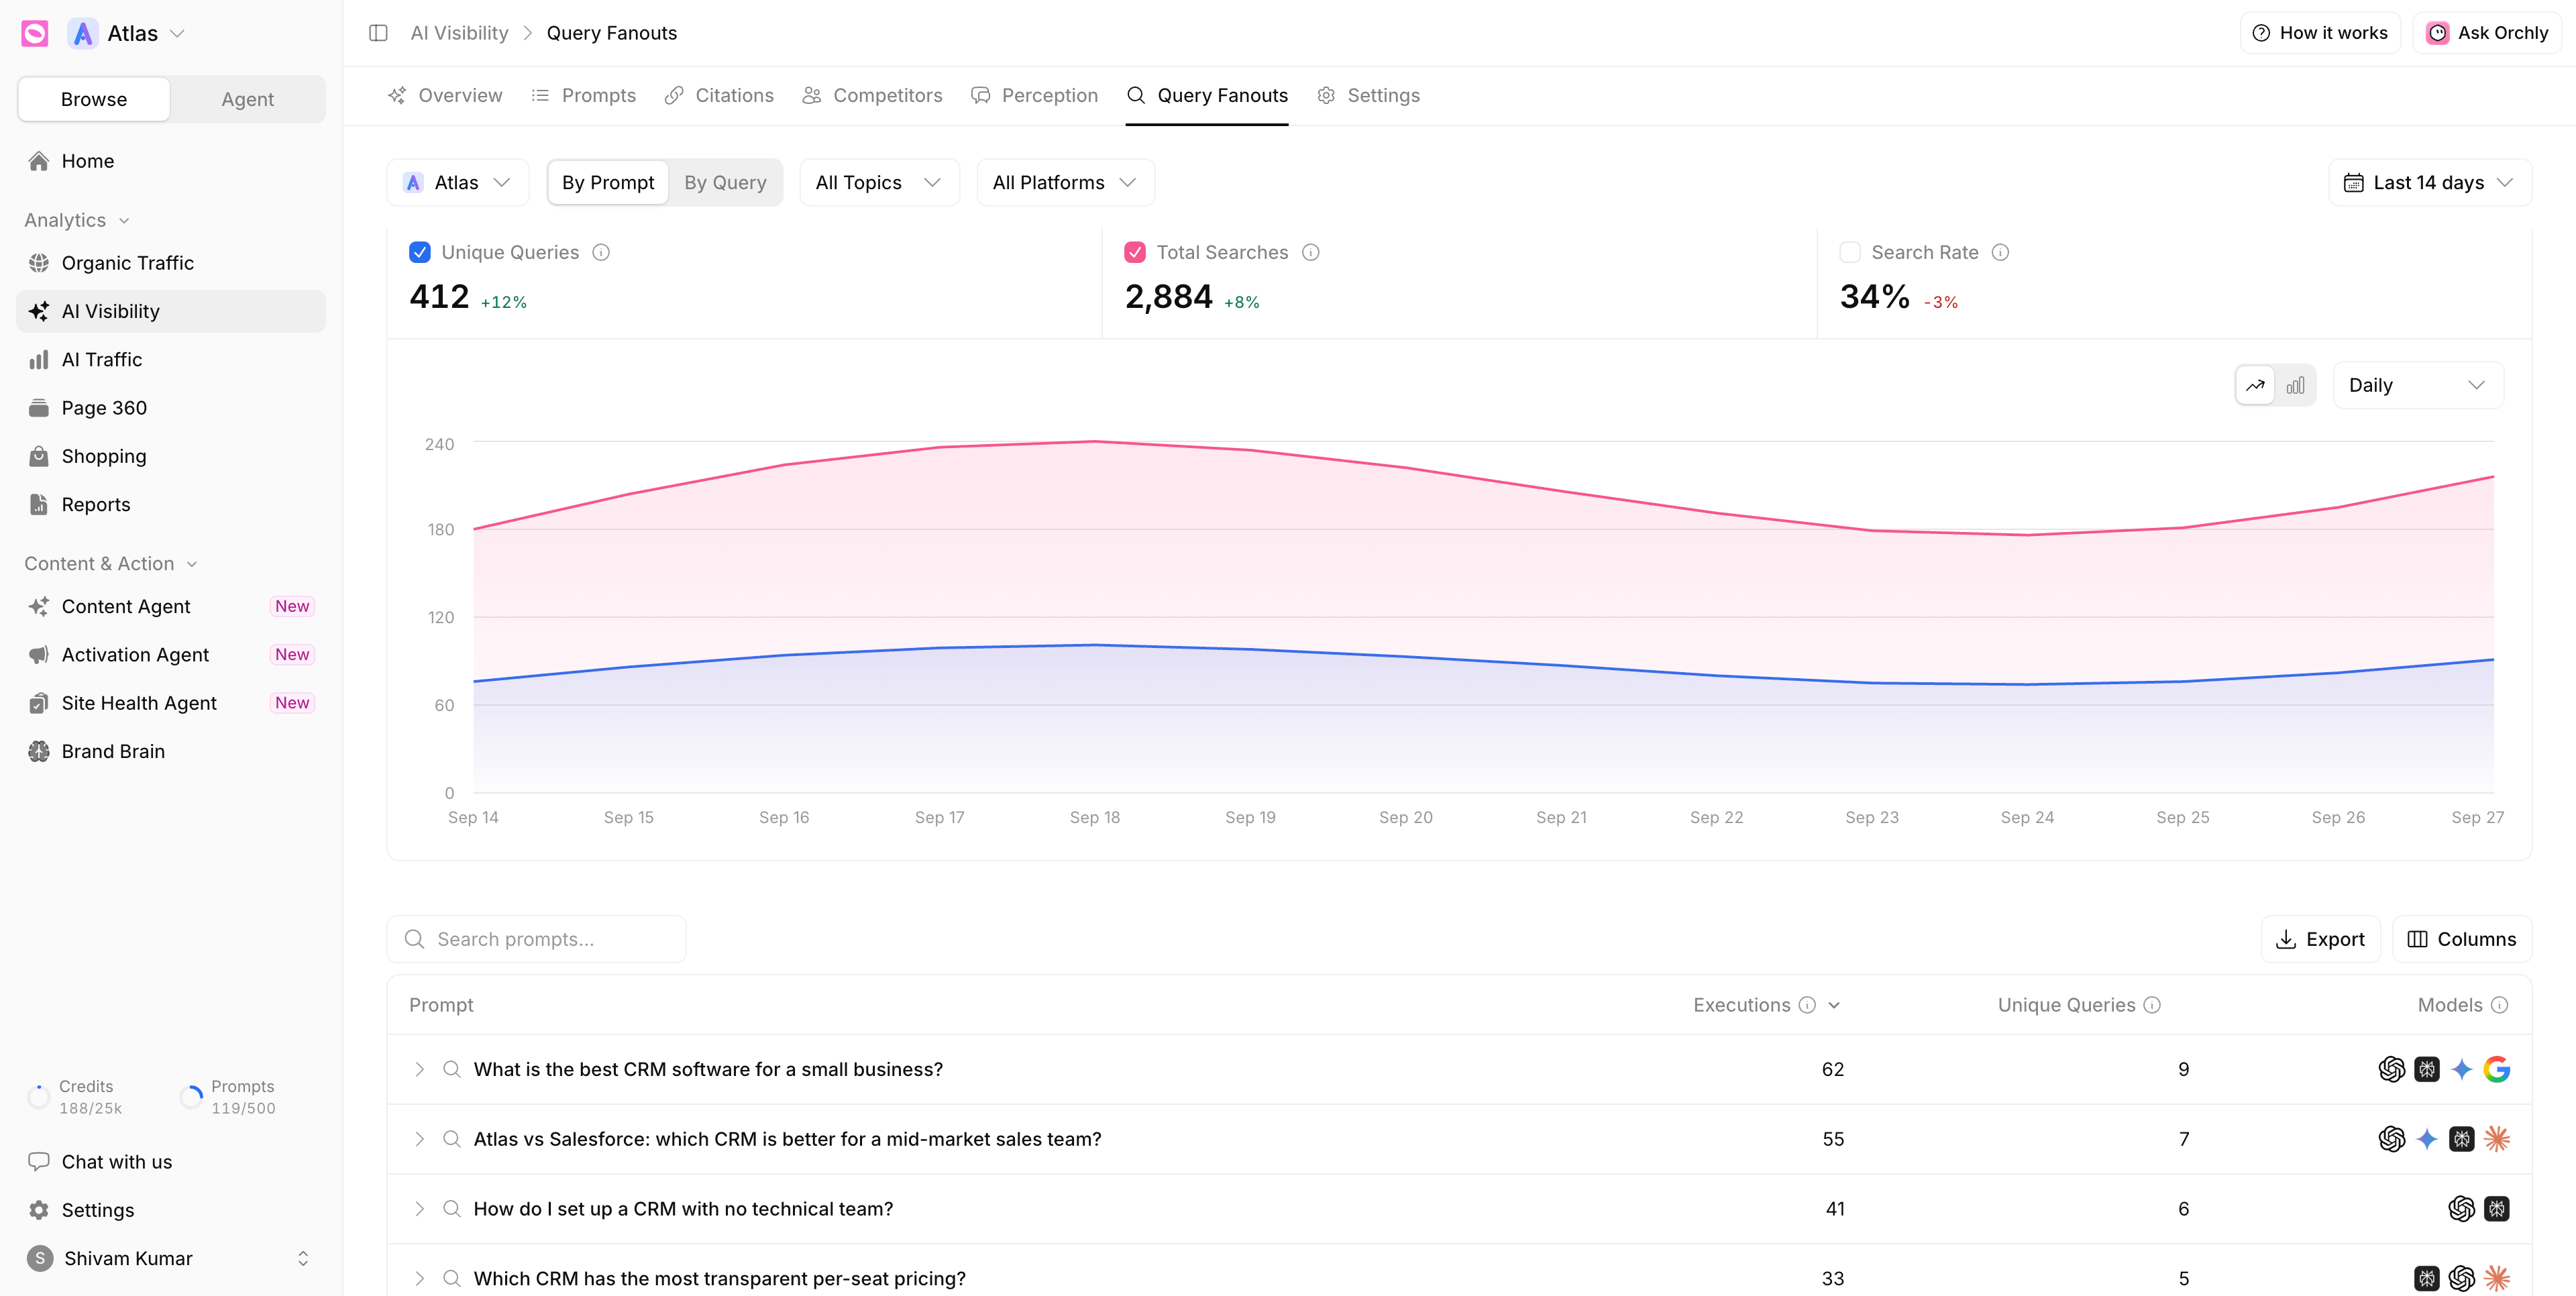
Task: Select the By Prompt view
Action: click(x=608, y=182)
